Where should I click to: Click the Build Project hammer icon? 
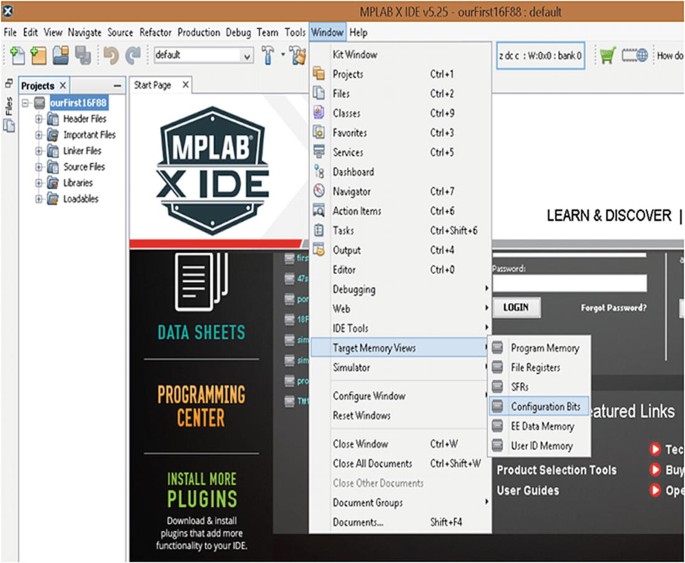pos(270,56)
